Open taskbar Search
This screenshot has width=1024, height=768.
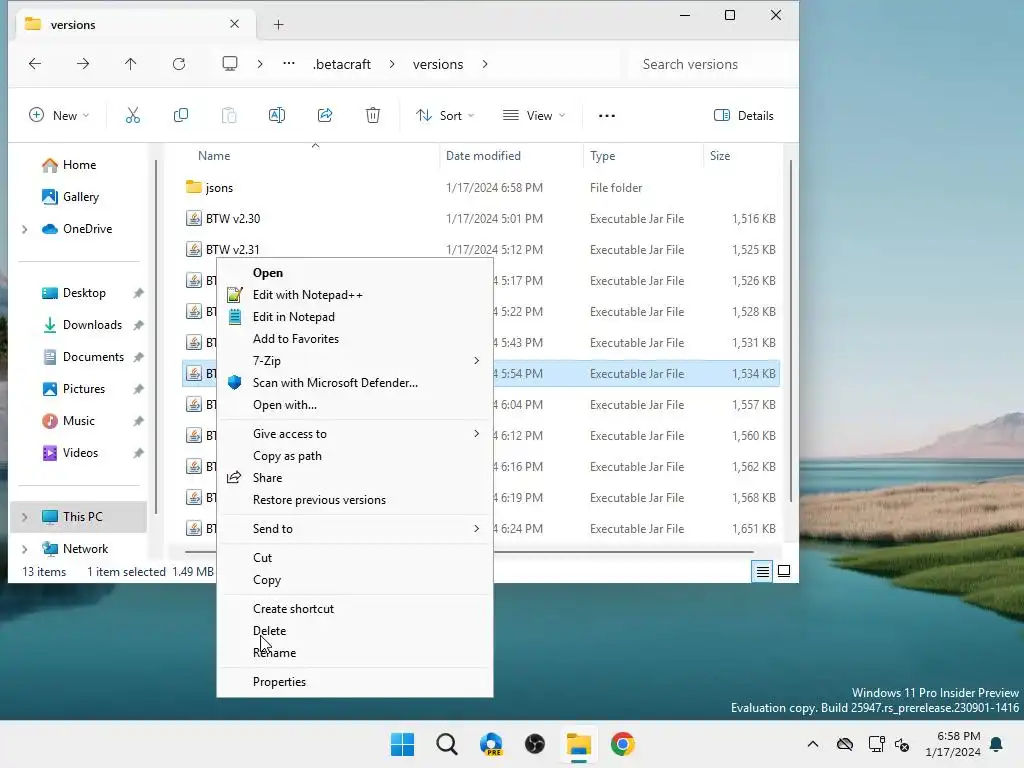point(447,744)
